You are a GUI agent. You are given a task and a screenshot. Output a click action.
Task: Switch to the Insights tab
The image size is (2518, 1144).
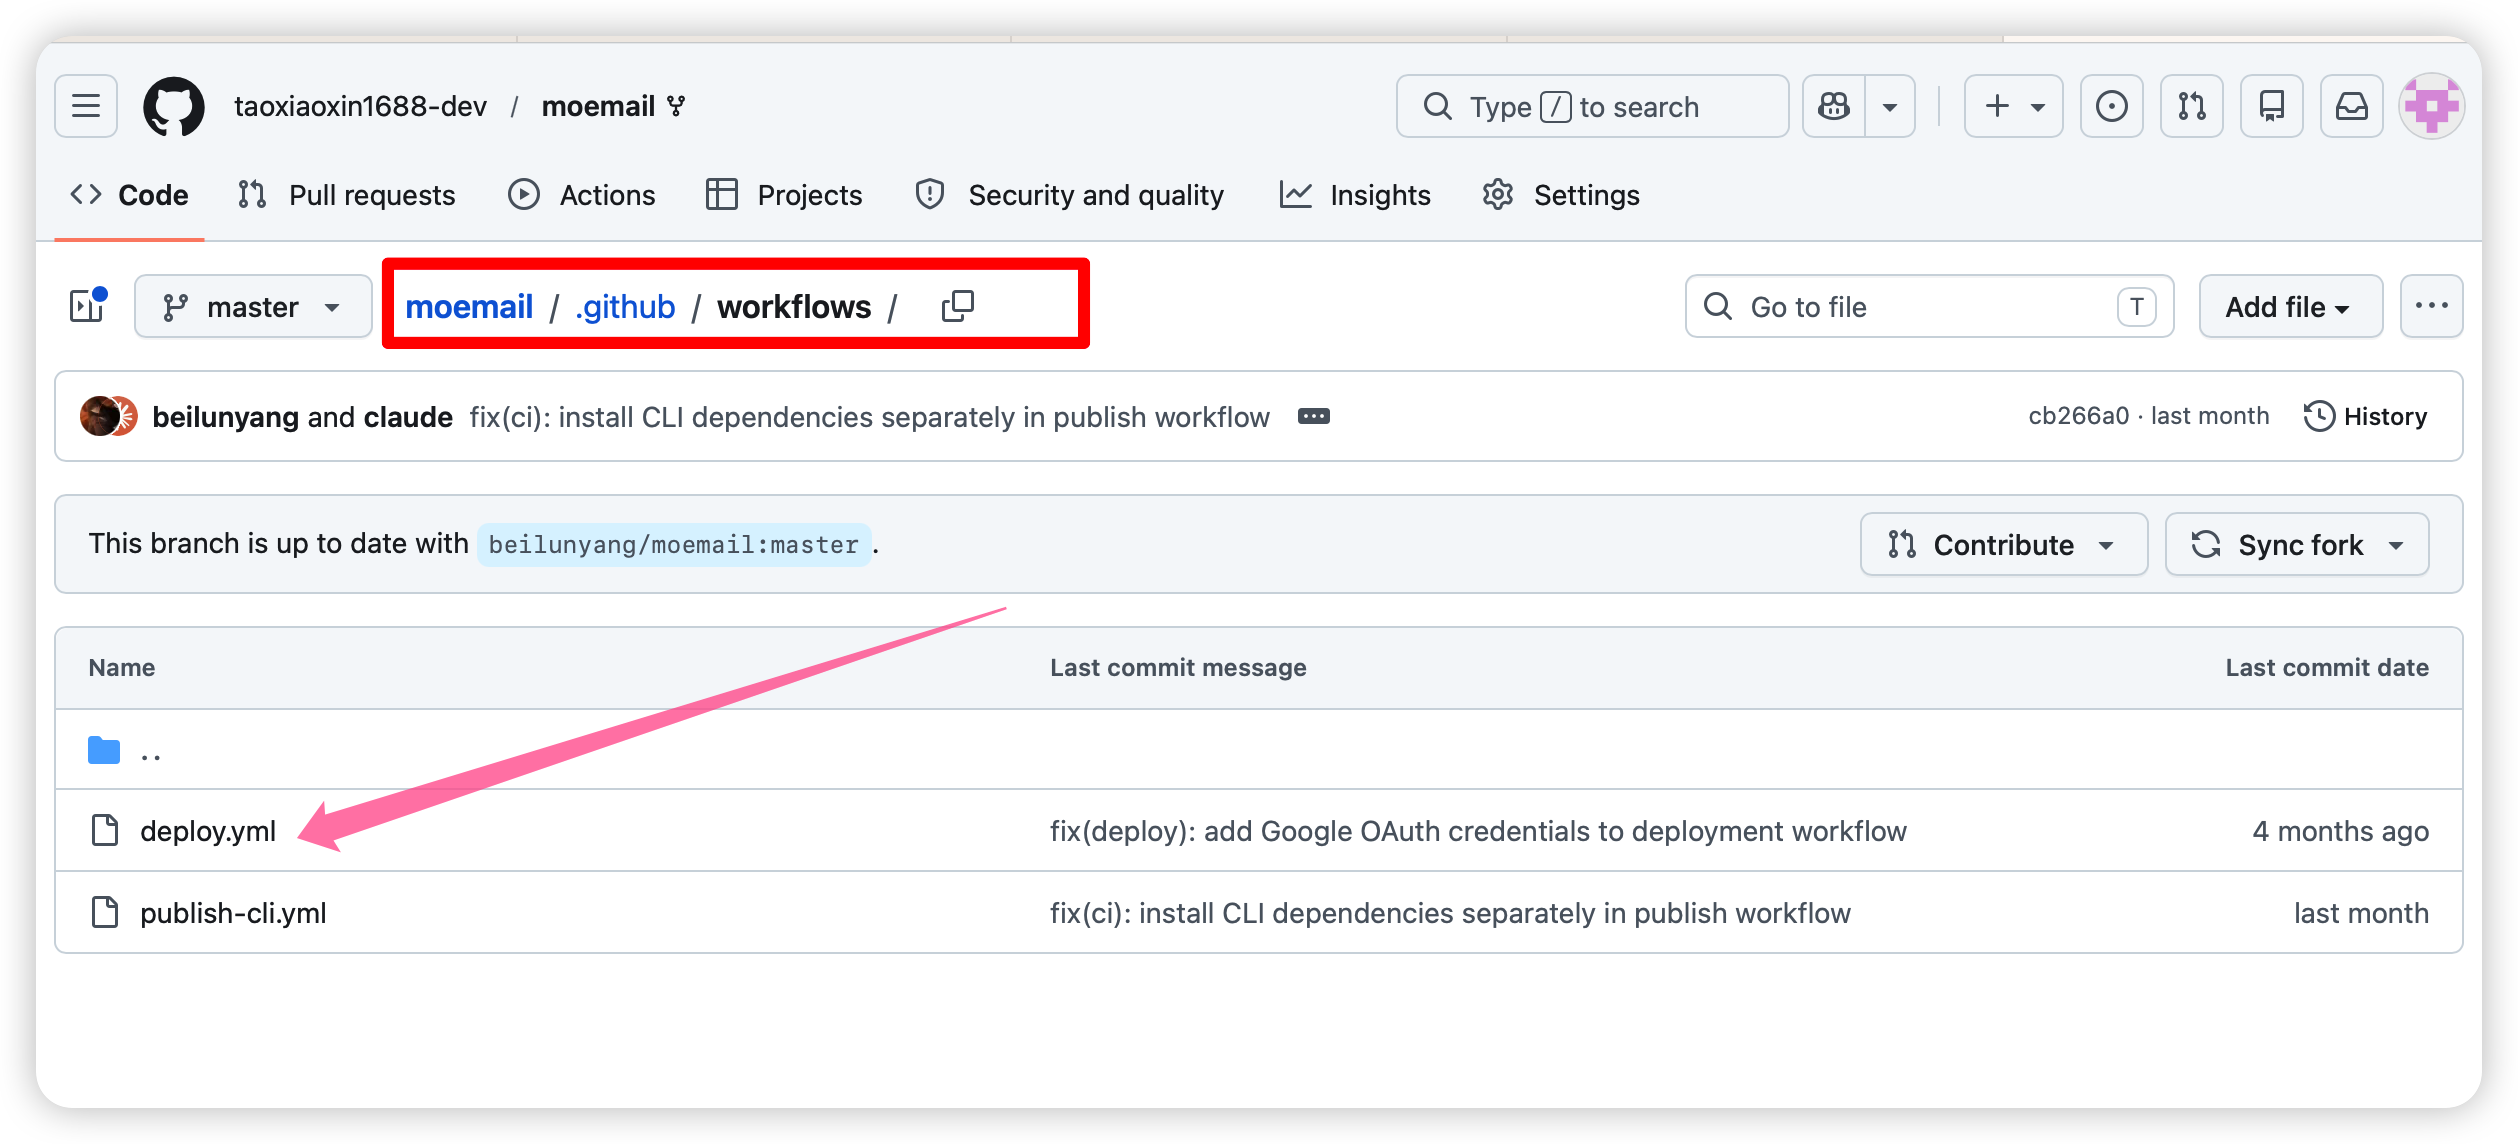1356,195
